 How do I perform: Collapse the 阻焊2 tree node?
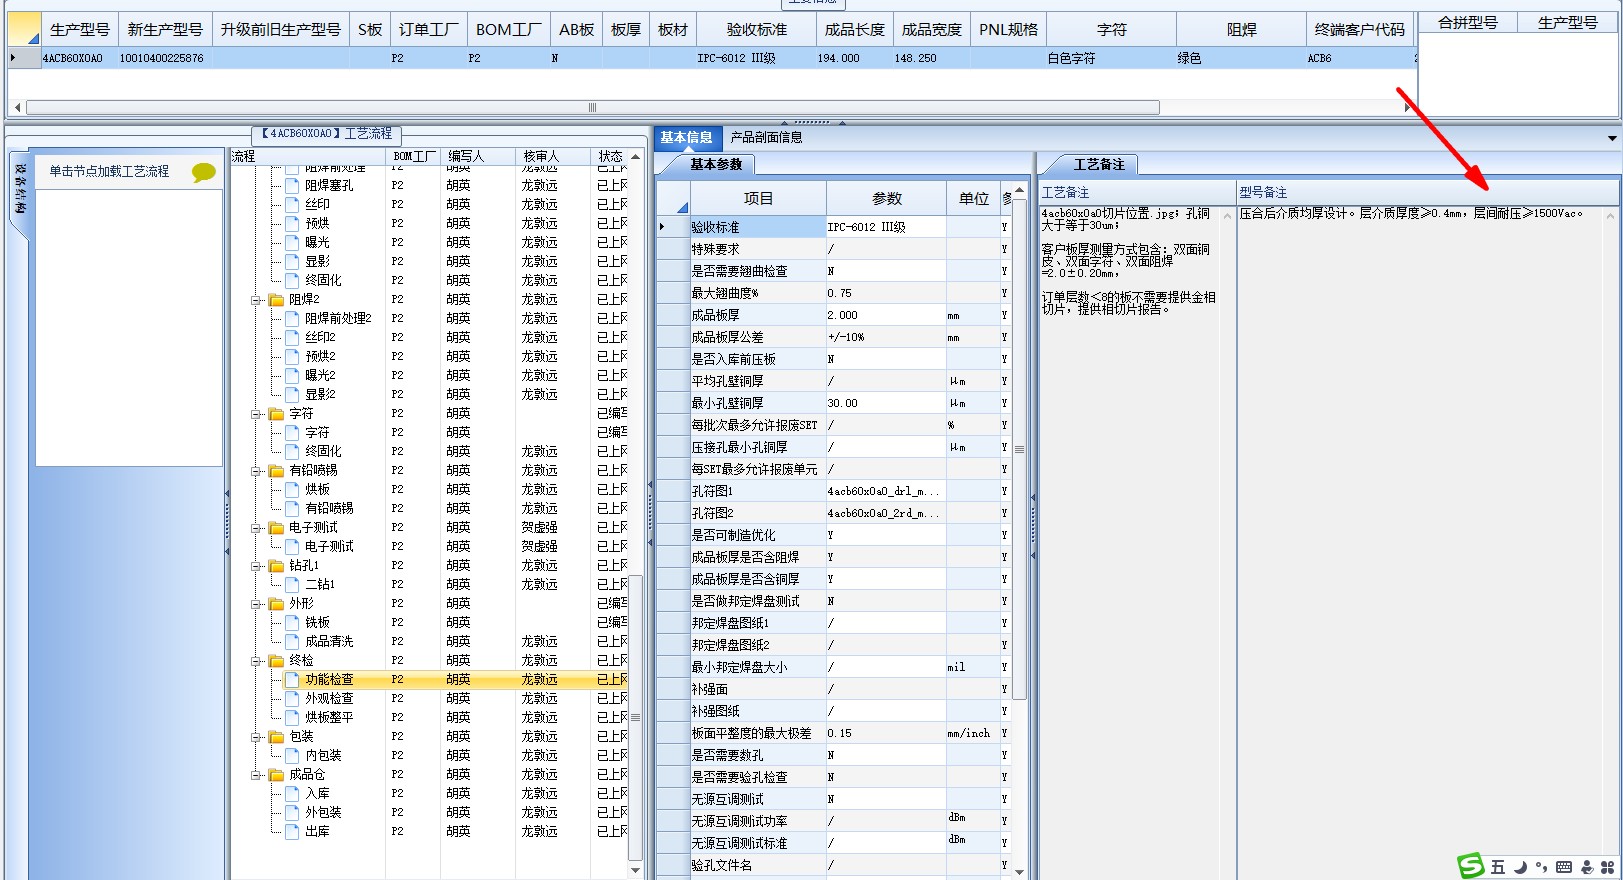[x=256, y=299]
